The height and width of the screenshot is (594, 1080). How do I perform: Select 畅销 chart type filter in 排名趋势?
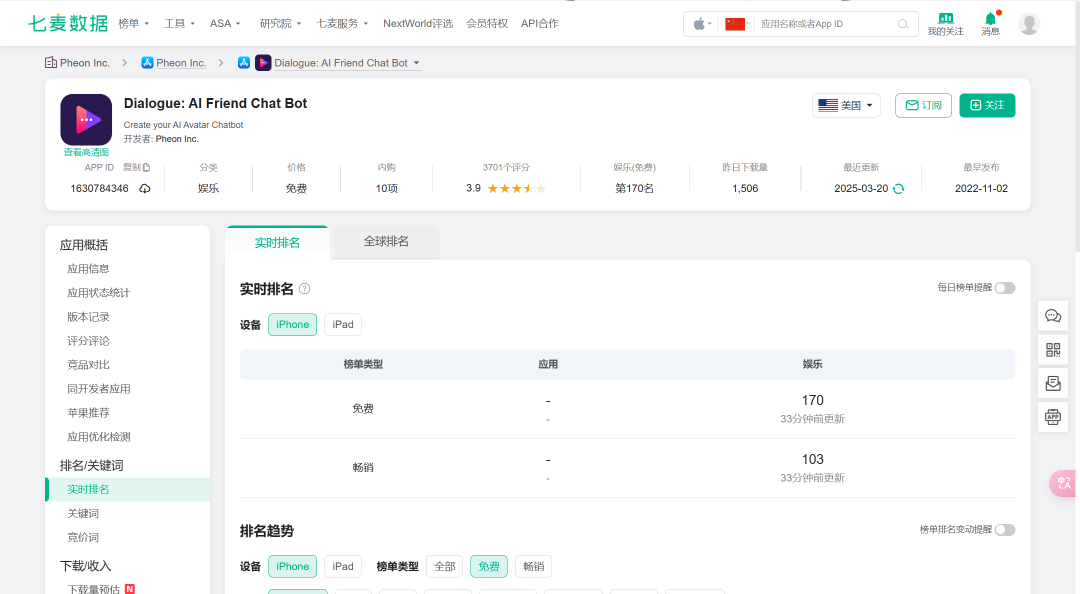[533, 566]
